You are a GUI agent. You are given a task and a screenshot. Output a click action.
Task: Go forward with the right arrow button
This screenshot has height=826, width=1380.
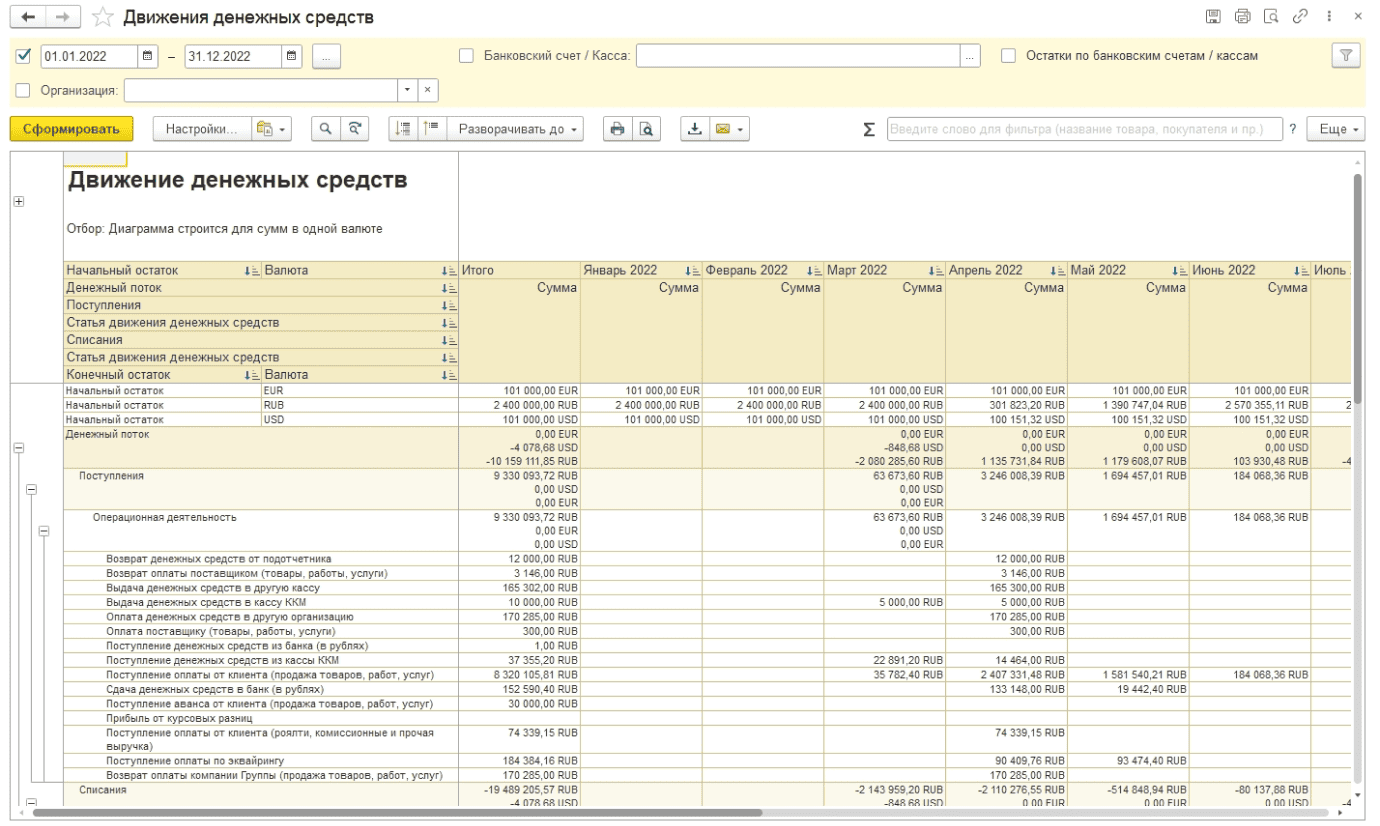coord(62,17)
